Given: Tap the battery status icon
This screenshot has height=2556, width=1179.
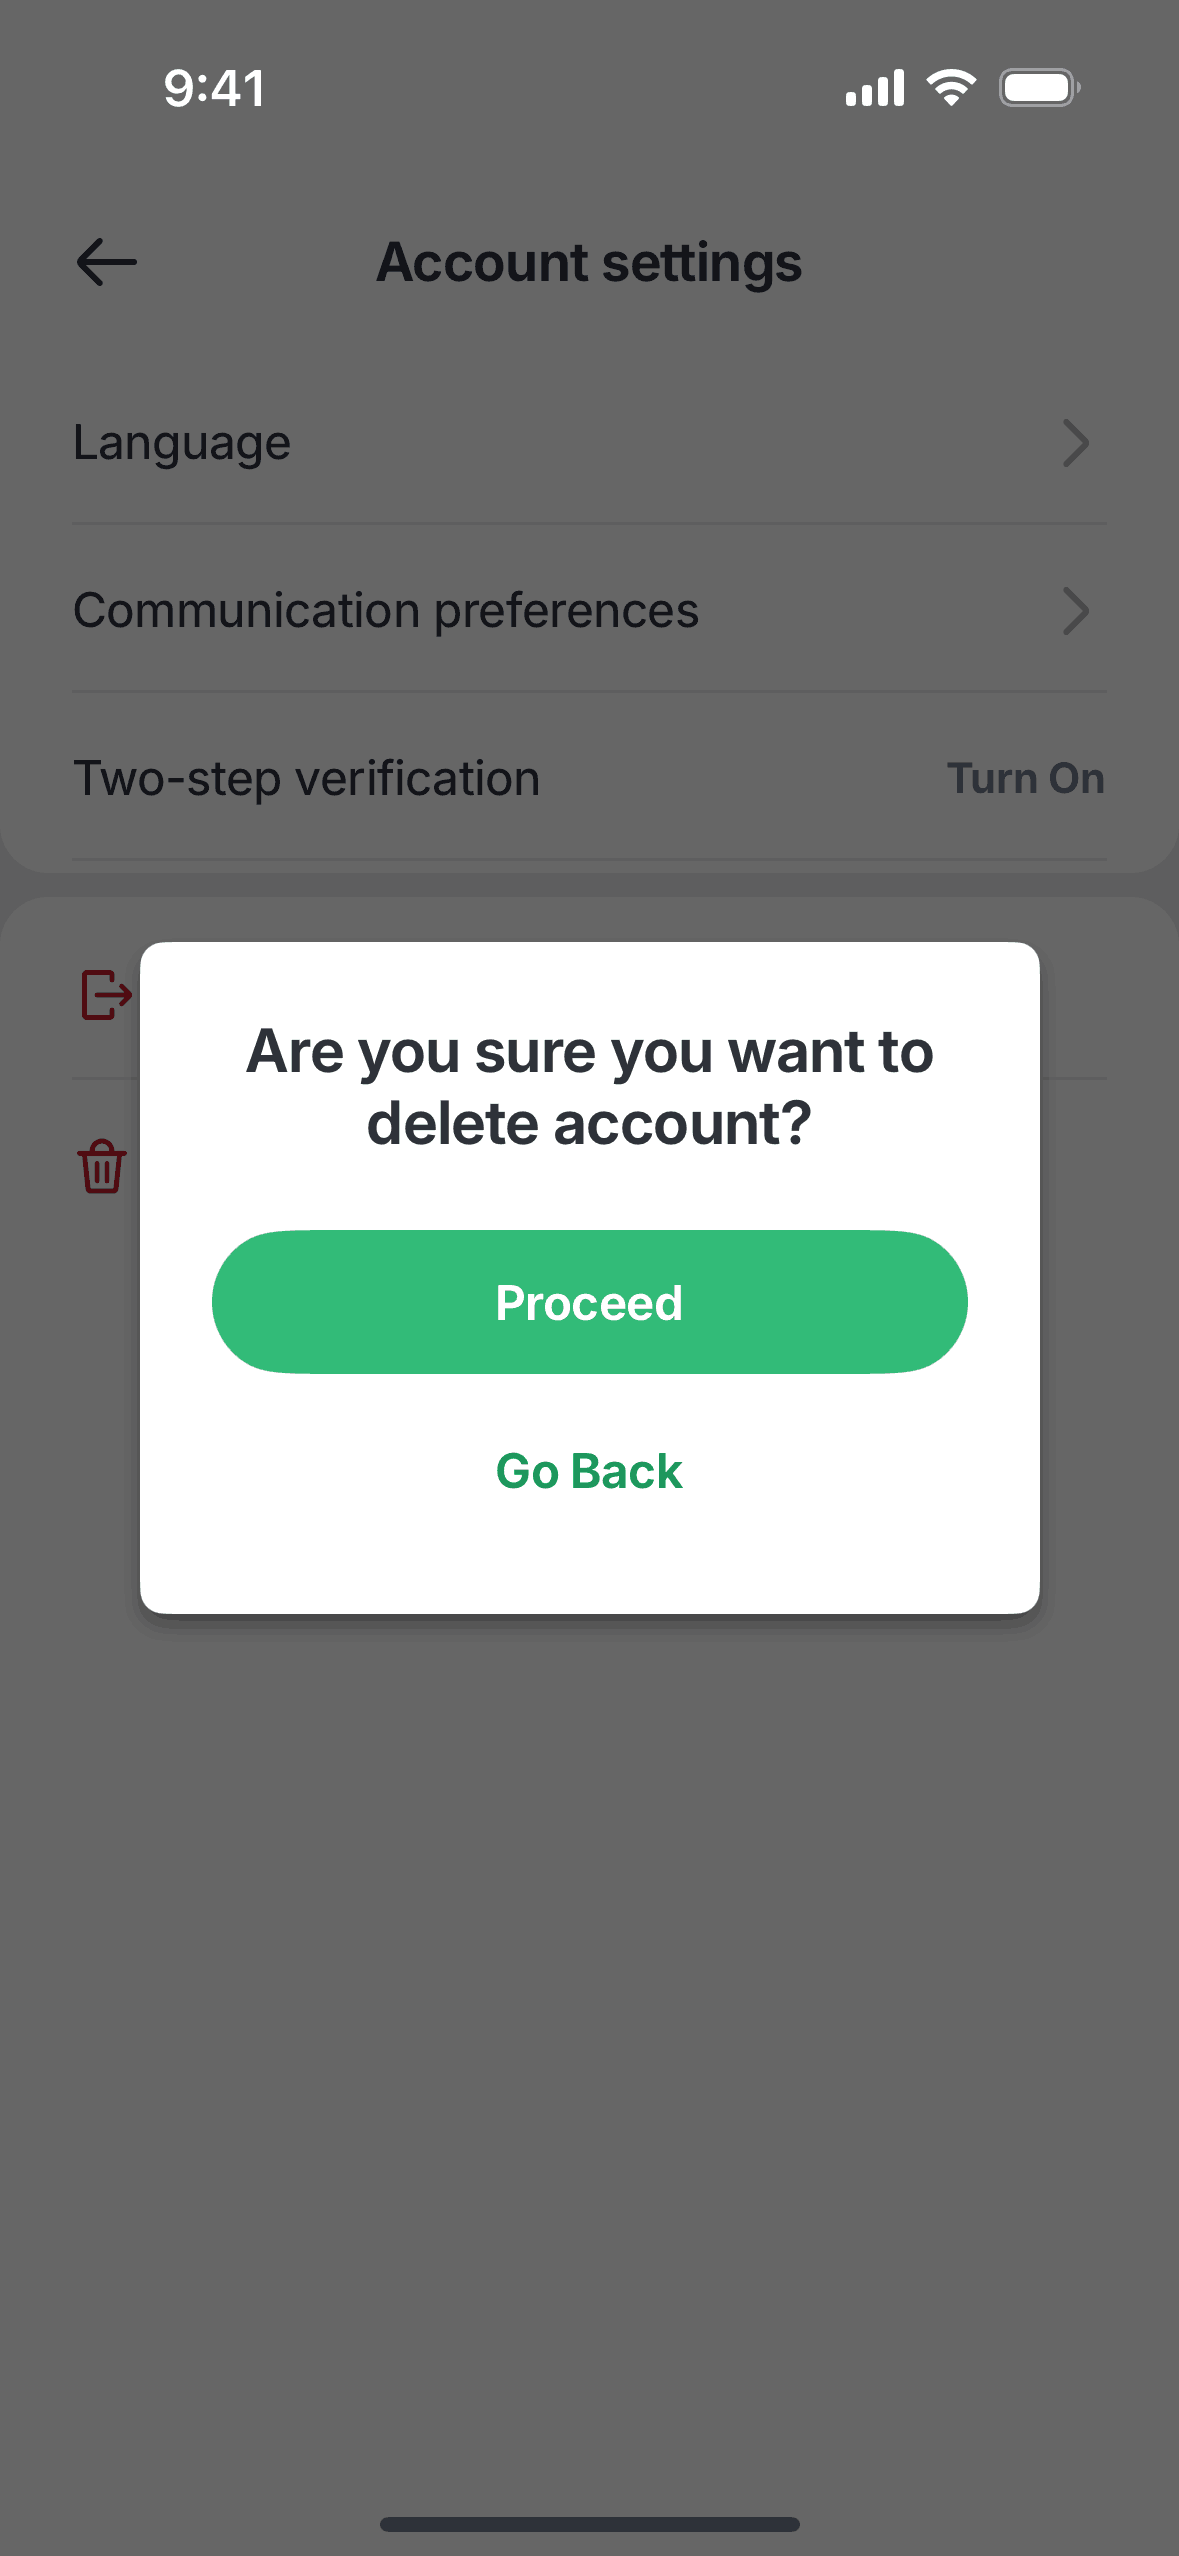Looking at the screenshot, I should [1040, 88].
